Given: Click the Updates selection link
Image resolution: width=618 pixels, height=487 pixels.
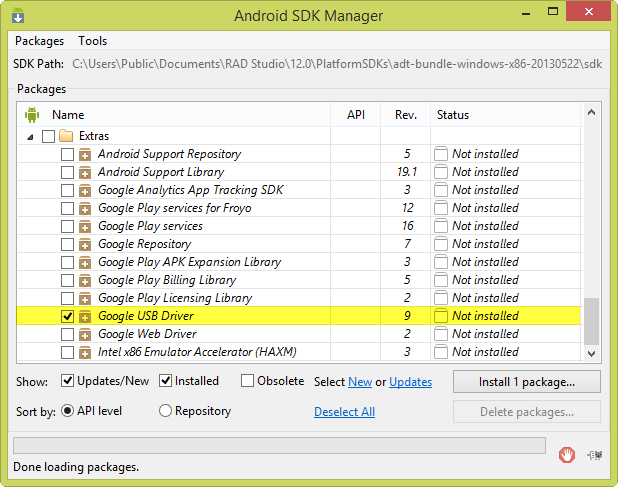Looking at the screenshot, I should pyautogui.click(x=411, y=382).
